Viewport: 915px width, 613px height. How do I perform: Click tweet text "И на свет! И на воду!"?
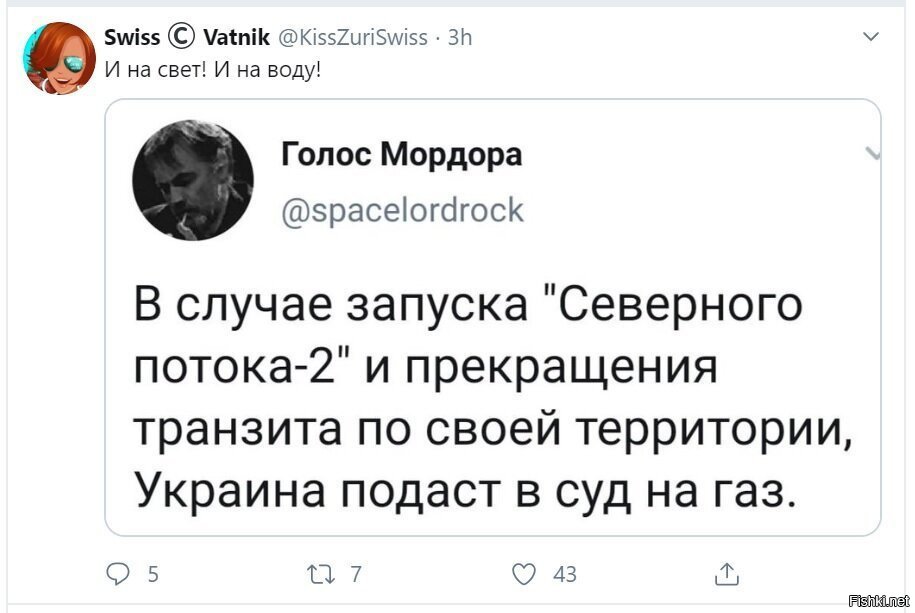point(213,70)
